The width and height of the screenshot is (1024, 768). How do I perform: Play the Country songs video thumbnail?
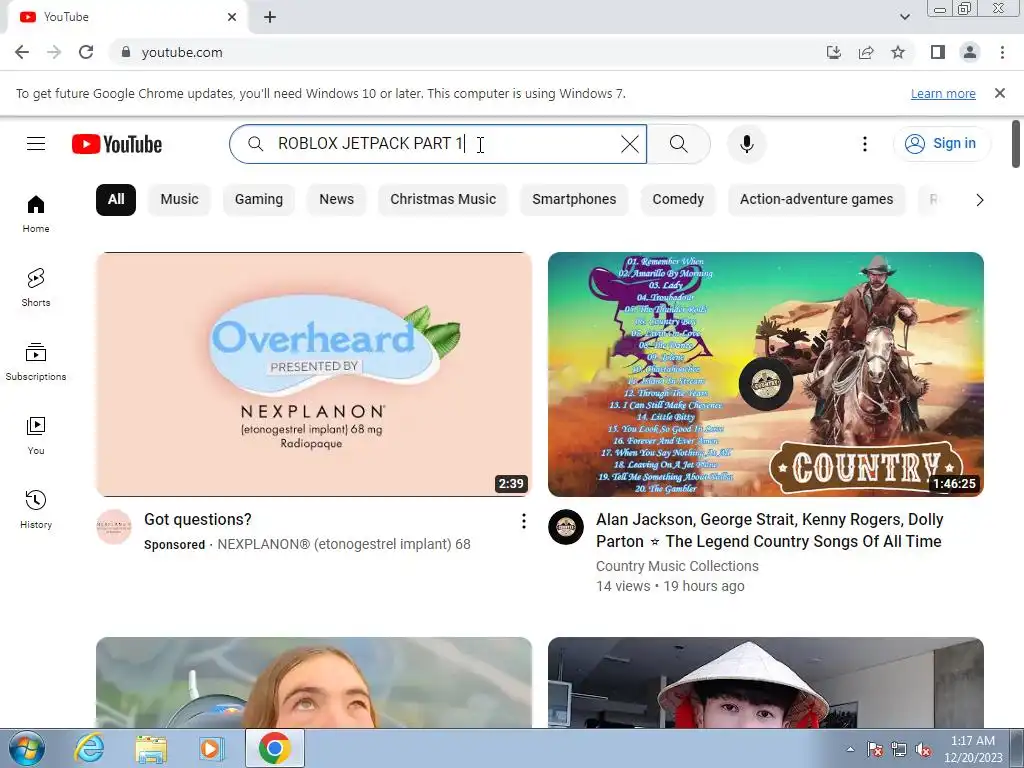click(x=765, y=374)
